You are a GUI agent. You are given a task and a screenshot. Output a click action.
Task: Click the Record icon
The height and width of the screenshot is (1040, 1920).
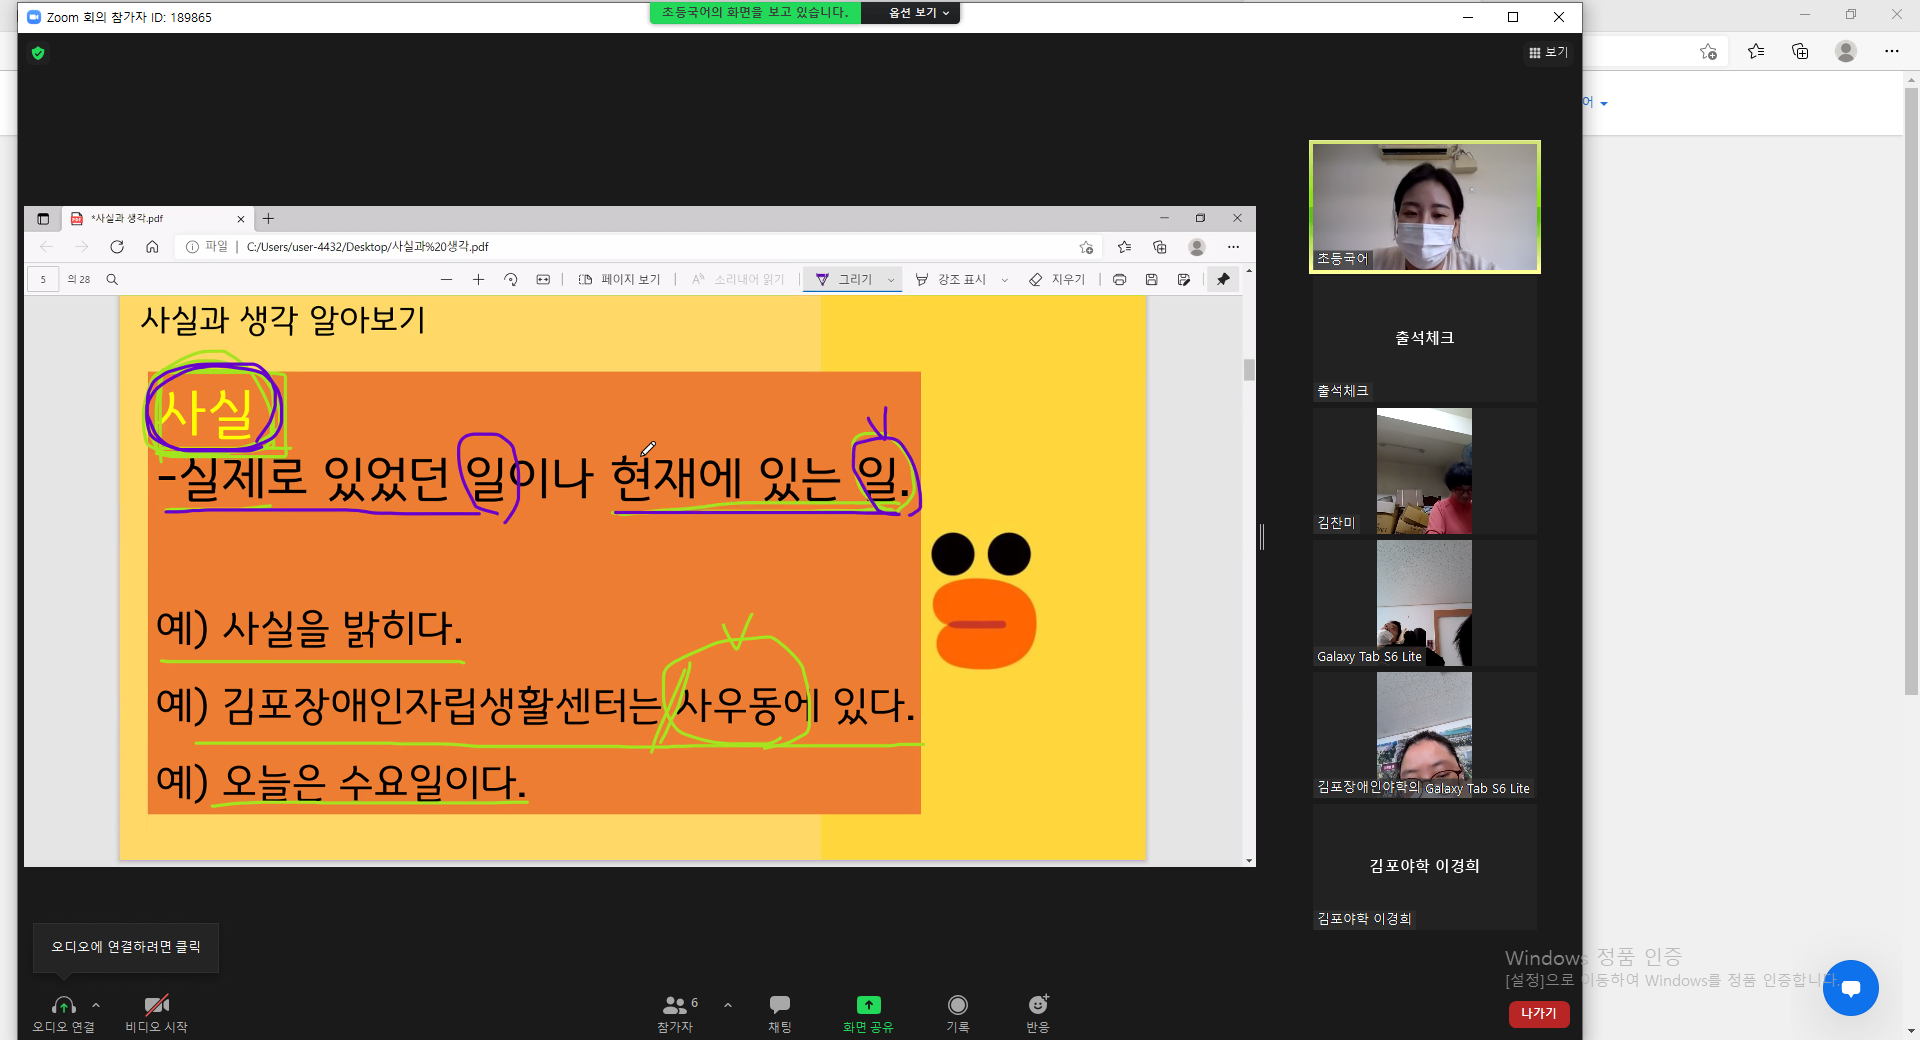pyautogui.click(x=958, y=1005)
